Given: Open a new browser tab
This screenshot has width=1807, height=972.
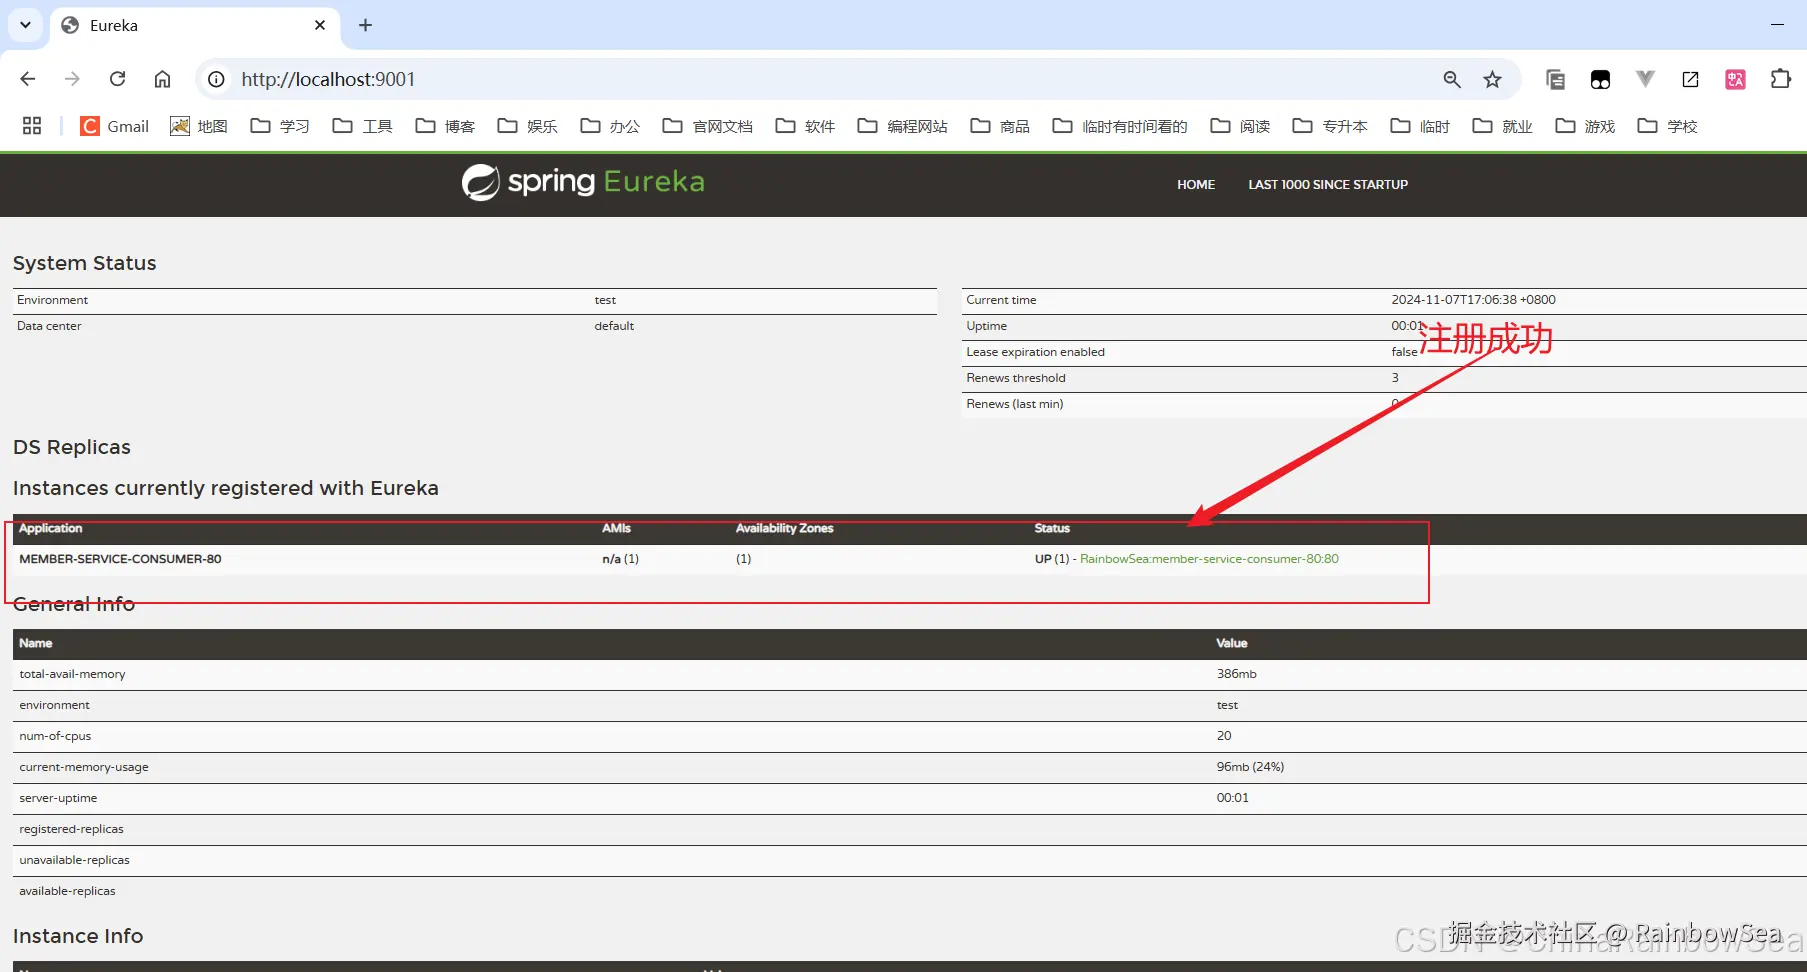Looking at the screenshot, I should pos(365,25).
